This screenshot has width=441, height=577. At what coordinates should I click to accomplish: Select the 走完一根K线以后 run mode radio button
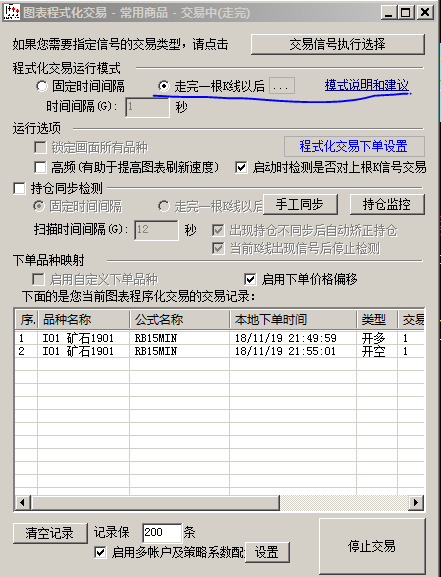163,86
